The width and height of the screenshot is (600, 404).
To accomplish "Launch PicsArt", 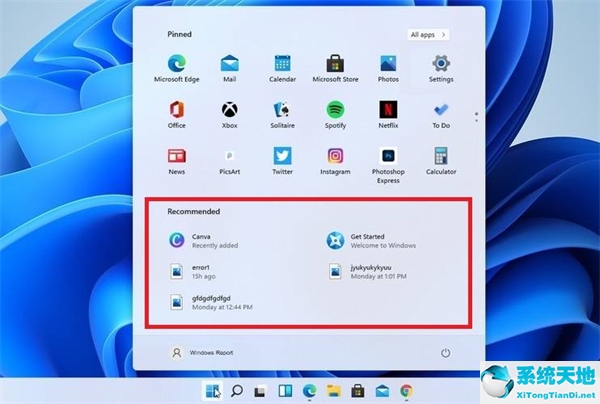I will pos(230,161).
